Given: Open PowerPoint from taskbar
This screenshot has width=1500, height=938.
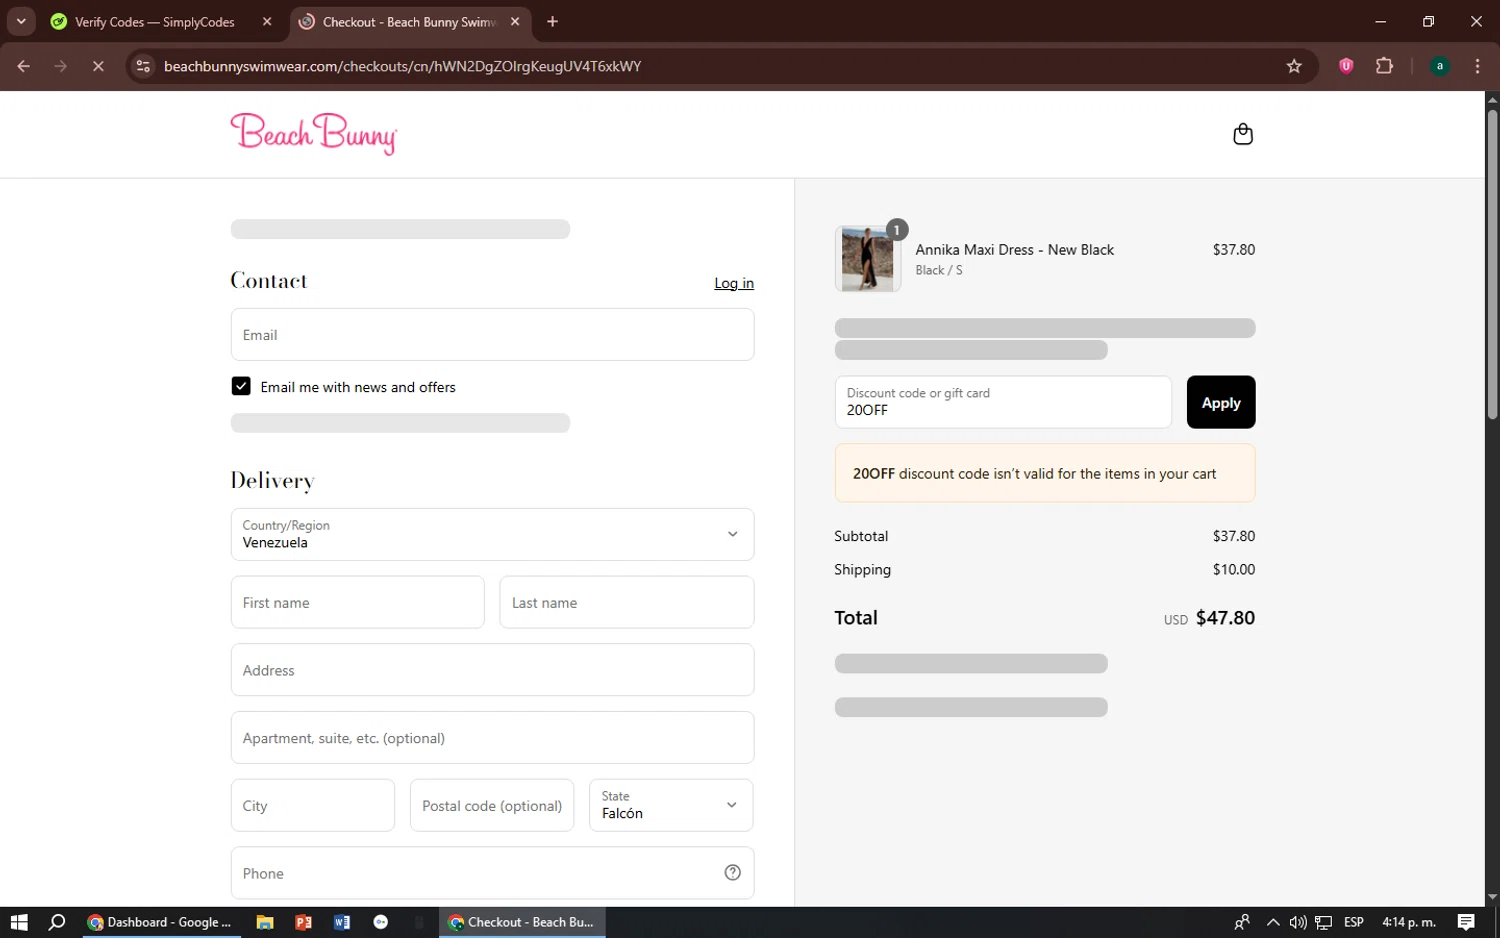Looking at the screenshot, I should tap(303, 922).
